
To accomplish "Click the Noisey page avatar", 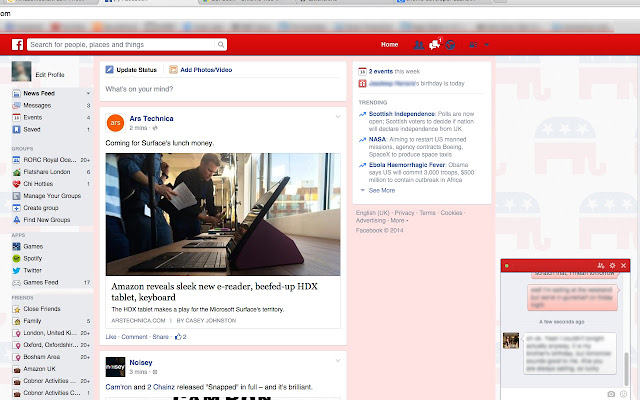I will click(116, 367).
